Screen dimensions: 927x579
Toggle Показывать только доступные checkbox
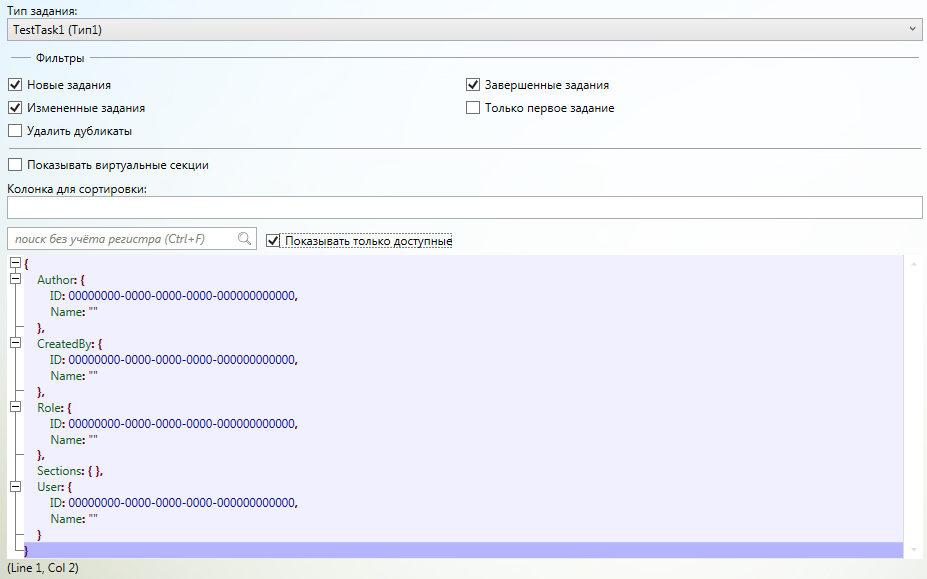[x=273, y=240]
